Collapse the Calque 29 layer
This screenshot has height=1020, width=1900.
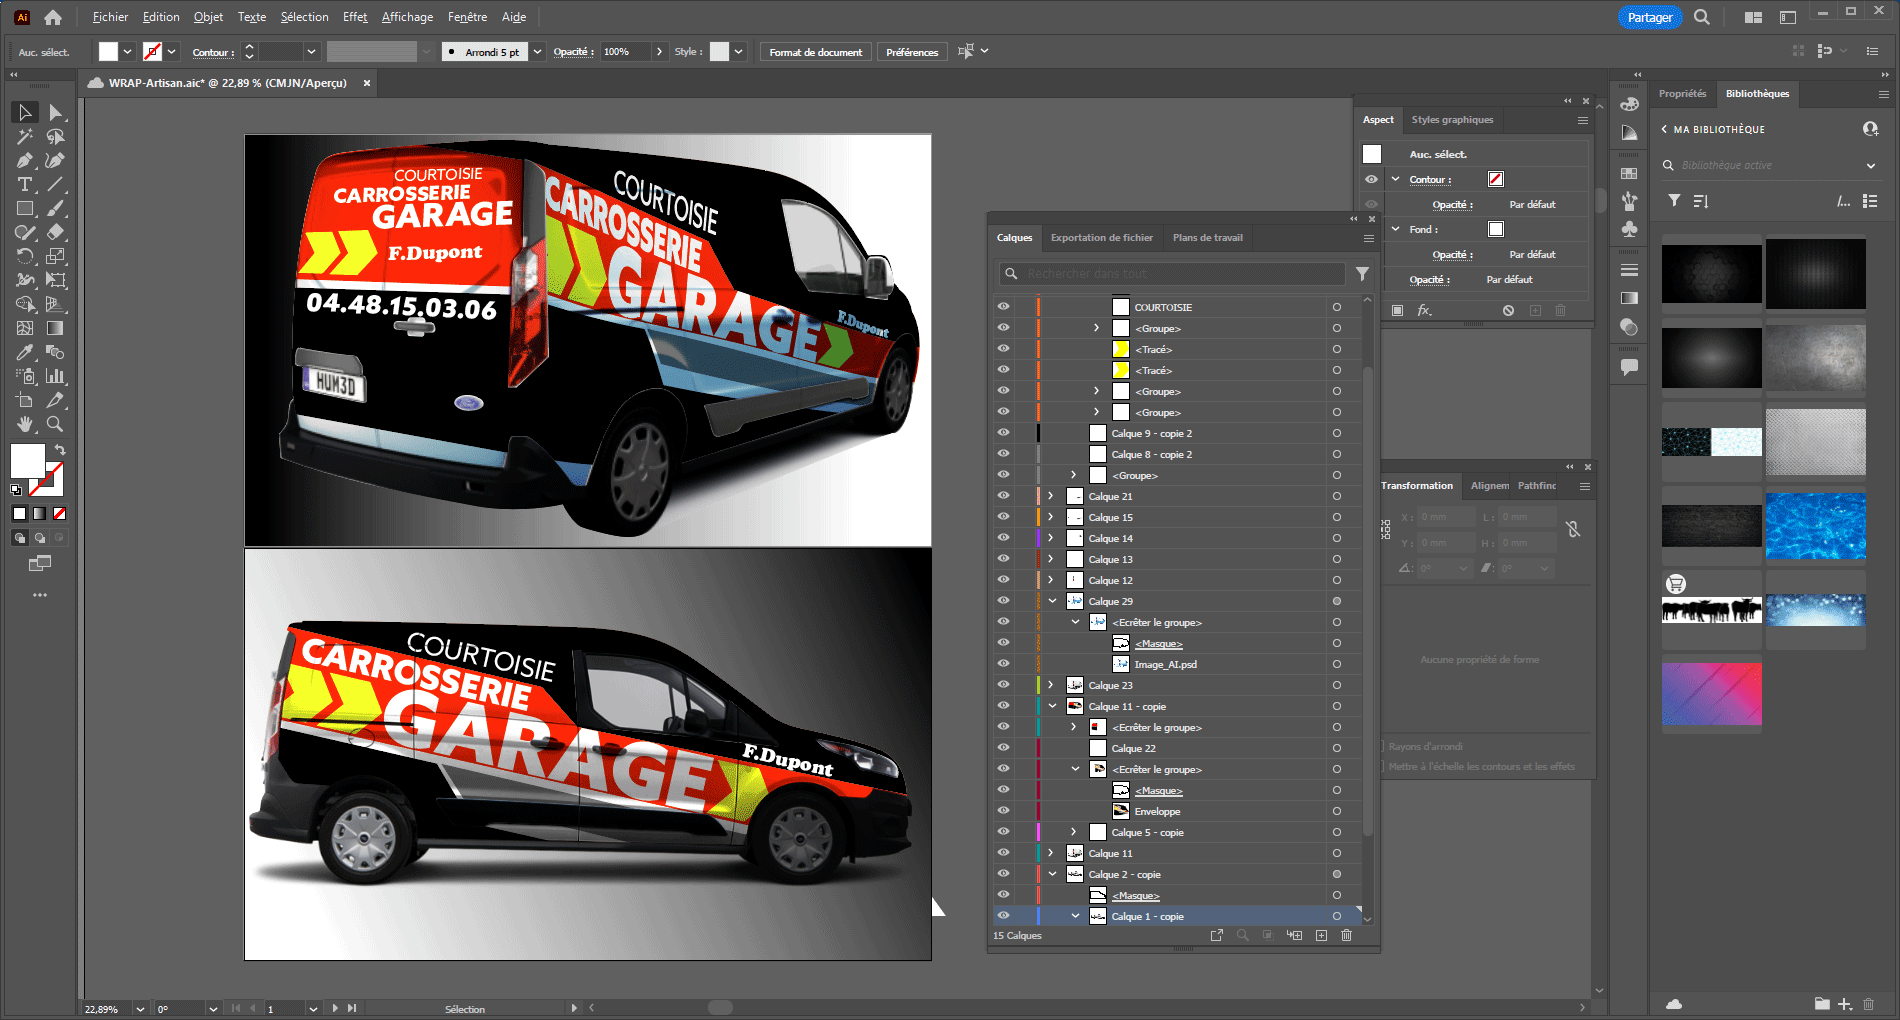(x=1052, y=601)
